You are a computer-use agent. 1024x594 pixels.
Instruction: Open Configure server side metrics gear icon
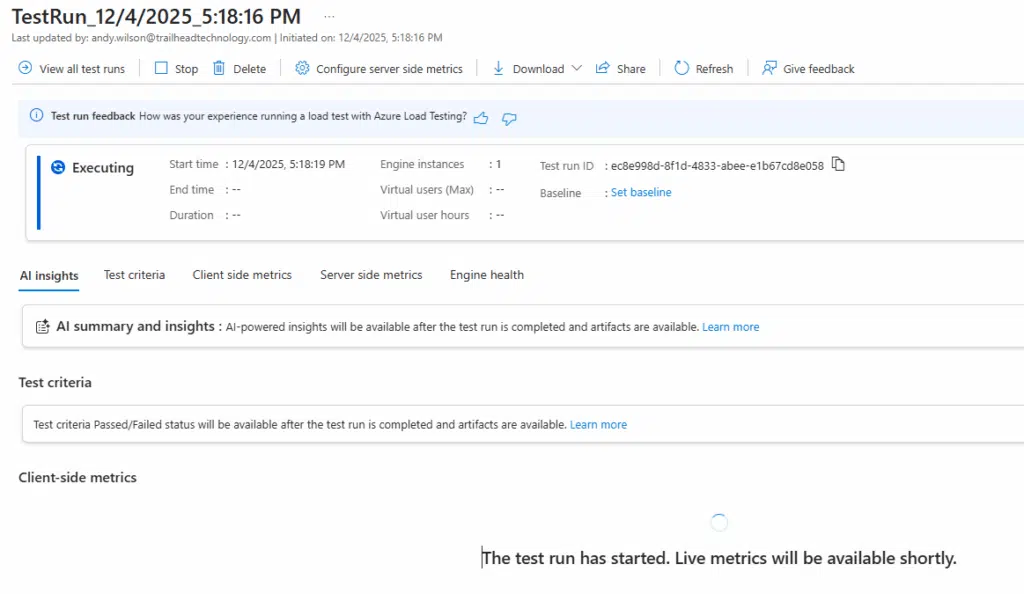(302, 68)
